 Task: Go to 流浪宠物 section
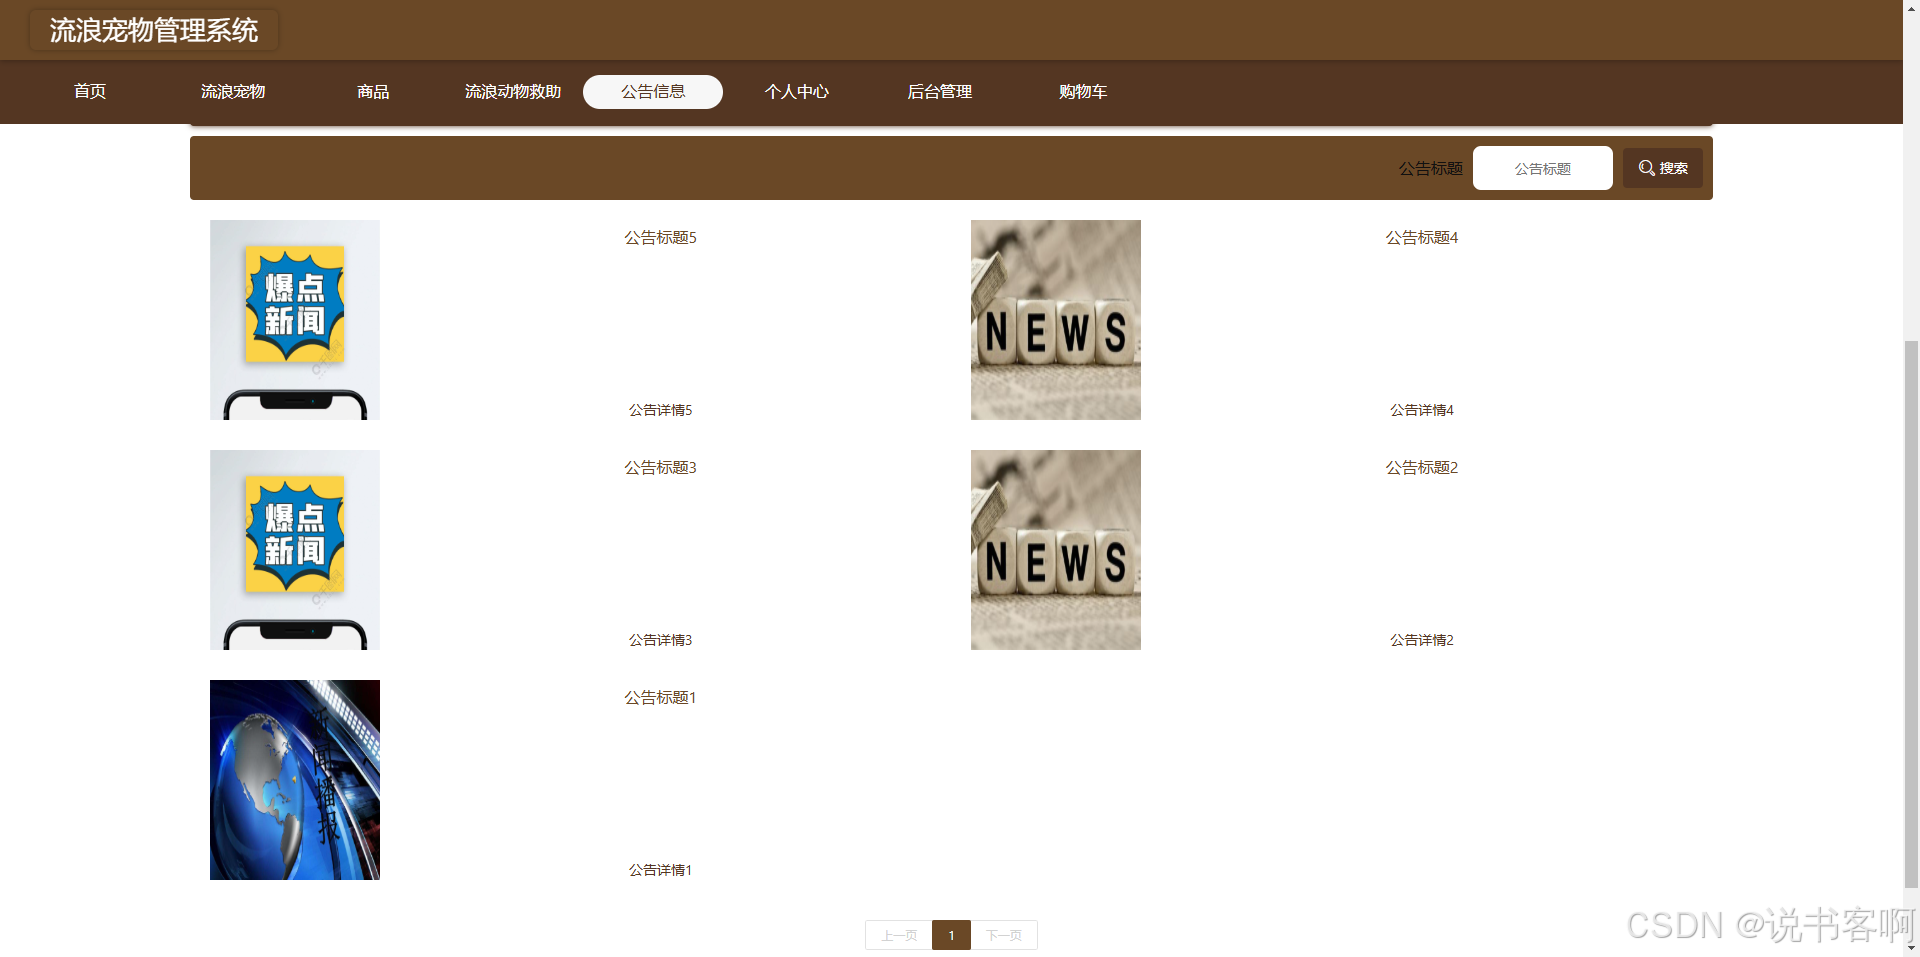click(233, 92)
